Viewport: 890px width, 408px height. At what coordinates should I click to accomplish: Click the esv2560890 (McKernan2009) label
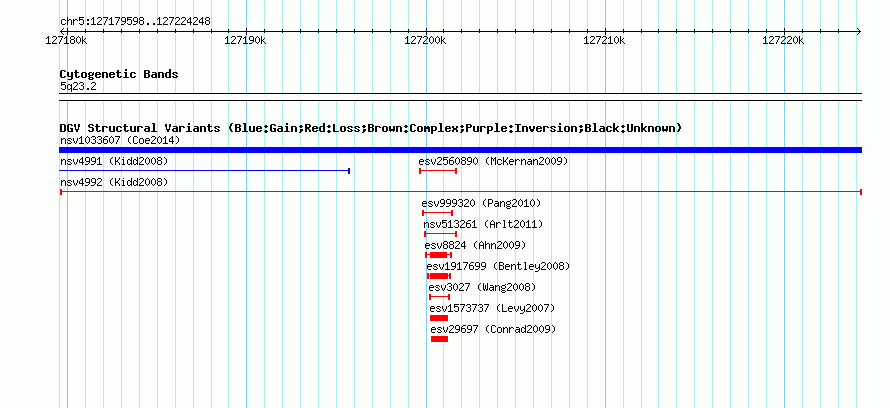coord(493,162)
